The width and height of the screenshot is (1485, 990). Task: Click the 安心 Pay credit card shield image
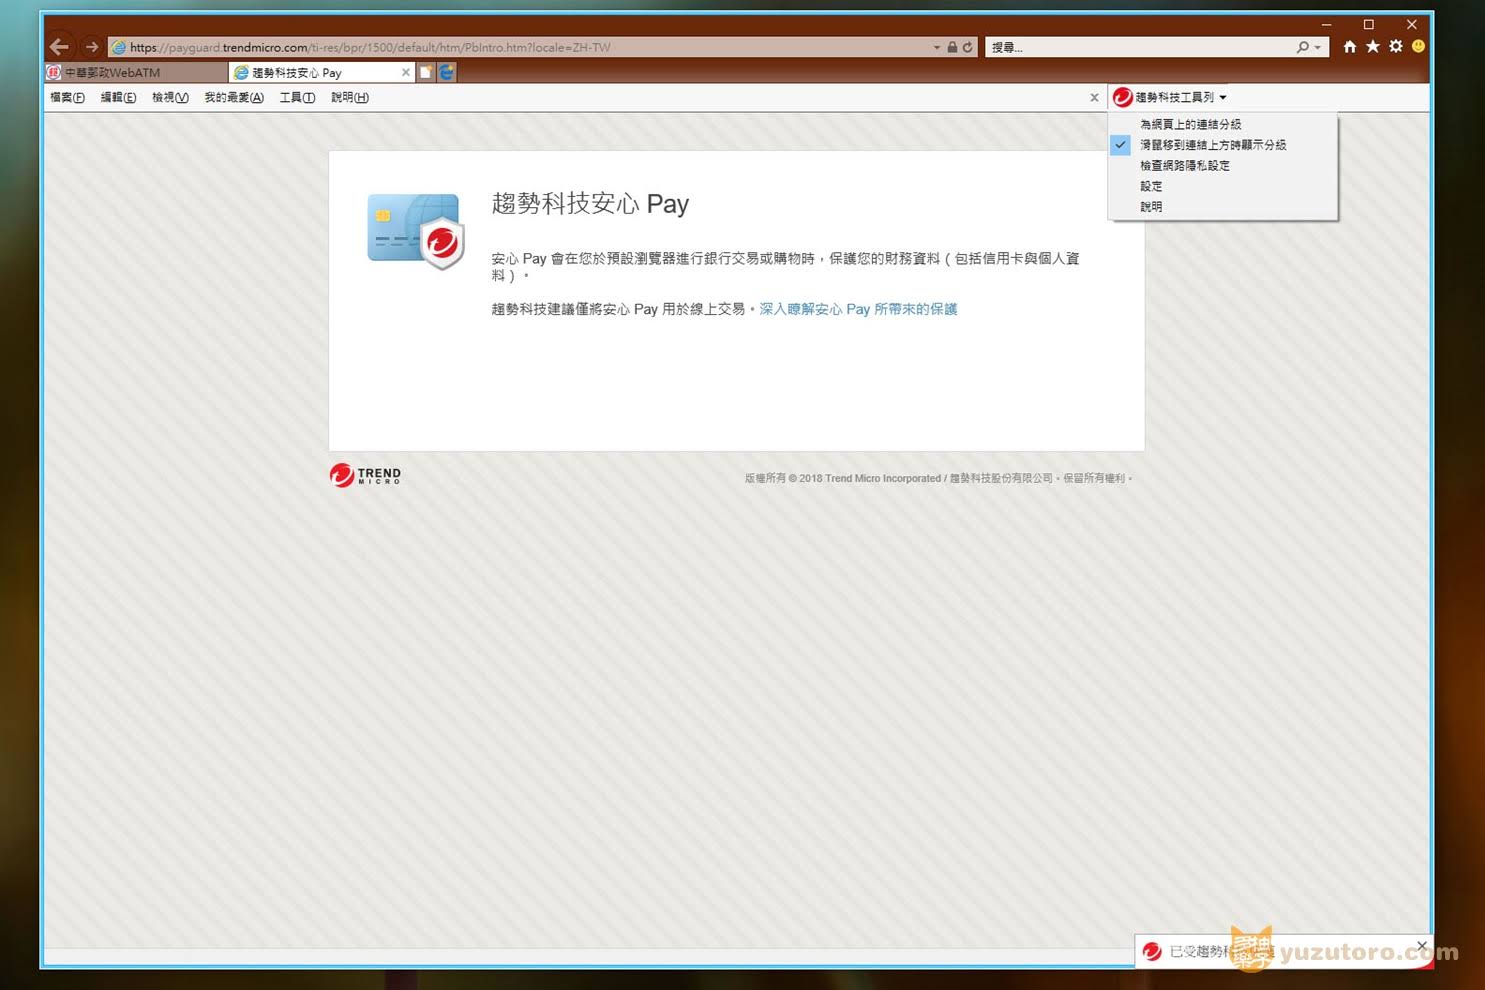(x=416, y=231)
